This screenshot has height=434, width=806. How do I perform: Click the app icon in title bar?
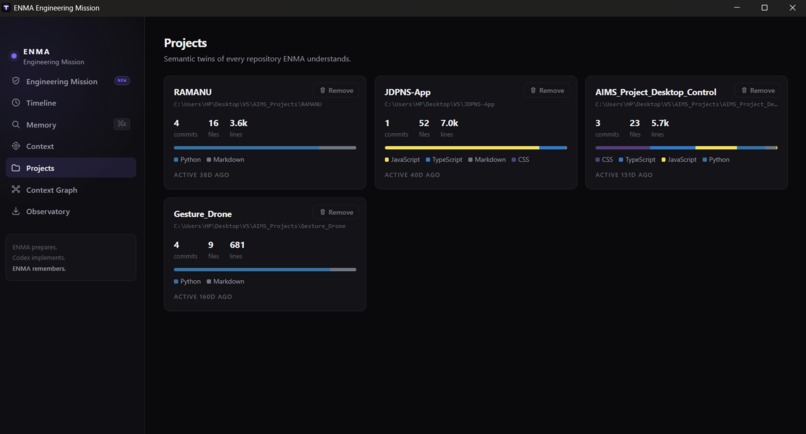(6, 8)
